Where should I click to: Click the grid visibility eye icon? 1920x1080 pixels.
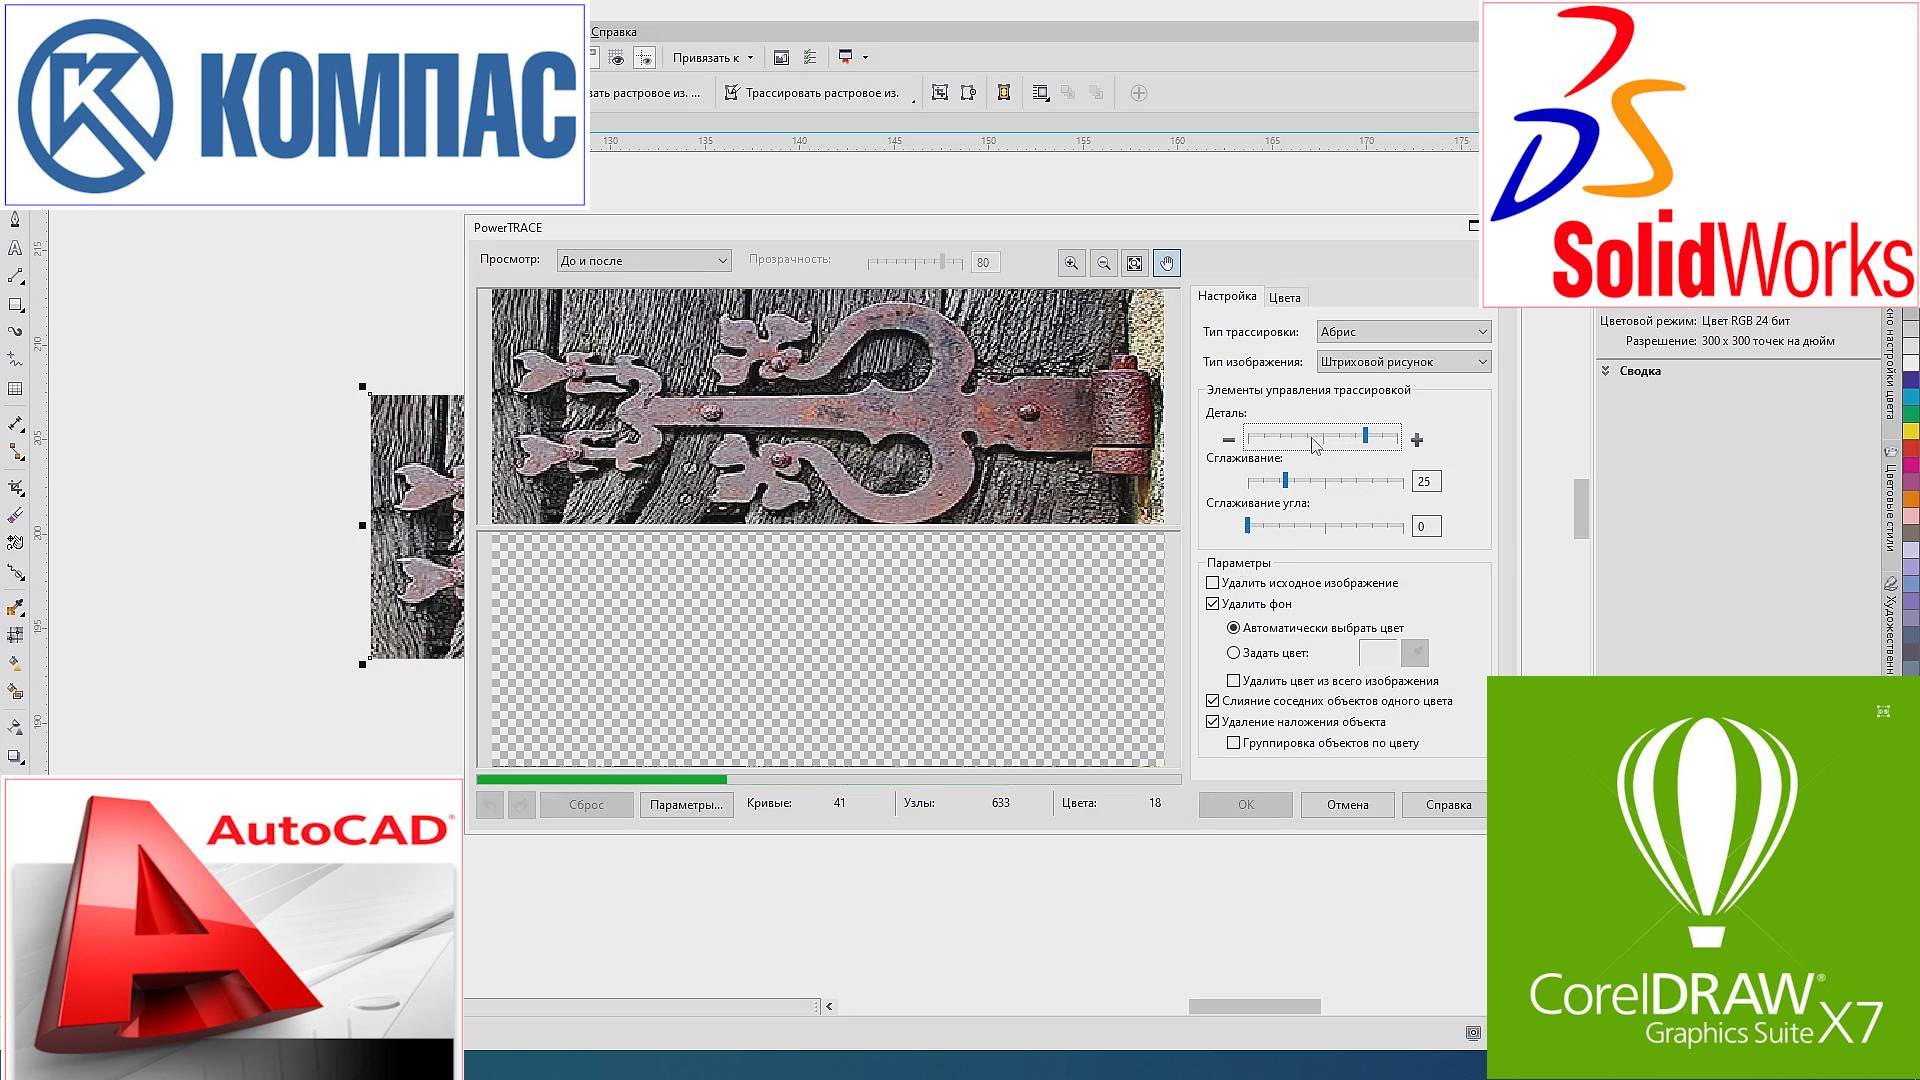pyautogui.click(x=617, y=58)
